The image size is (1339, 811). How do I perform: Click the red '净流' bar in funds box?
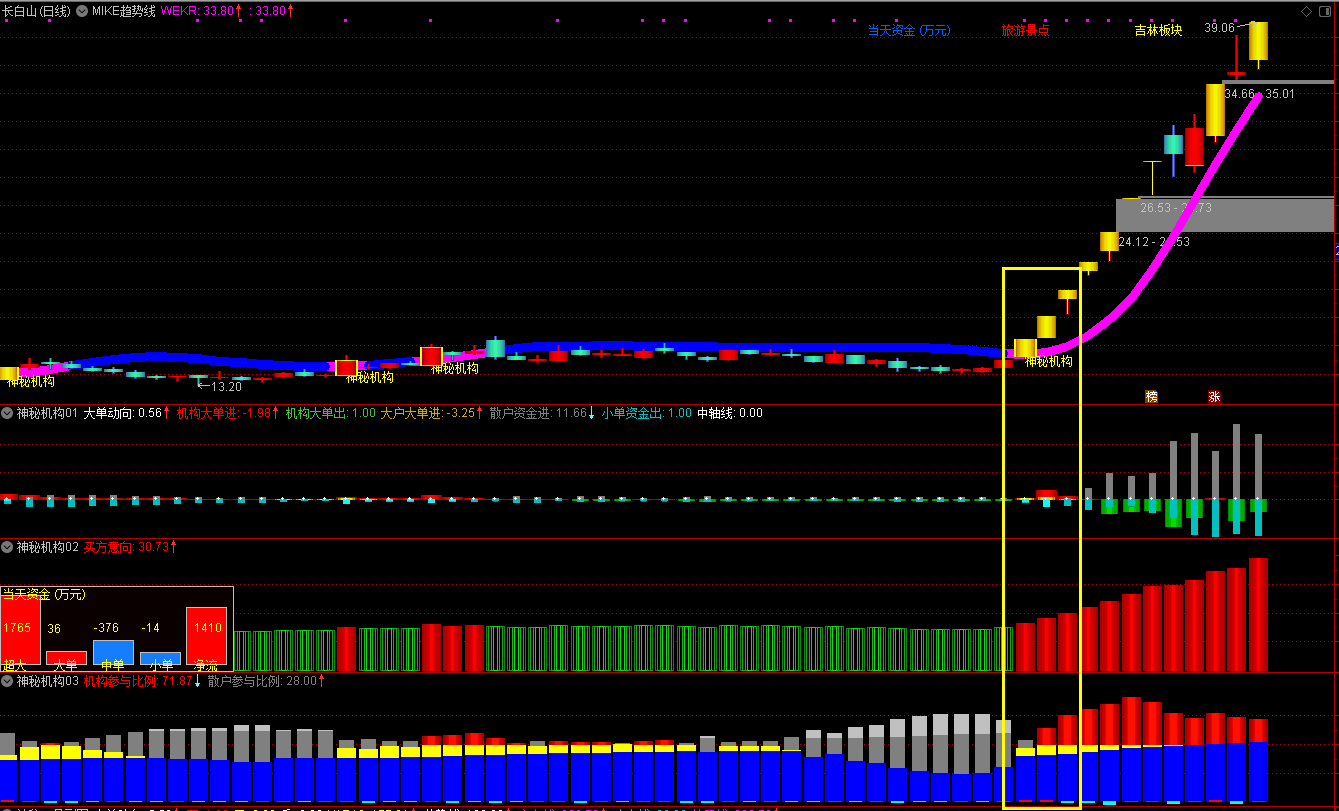coord(207,634)
